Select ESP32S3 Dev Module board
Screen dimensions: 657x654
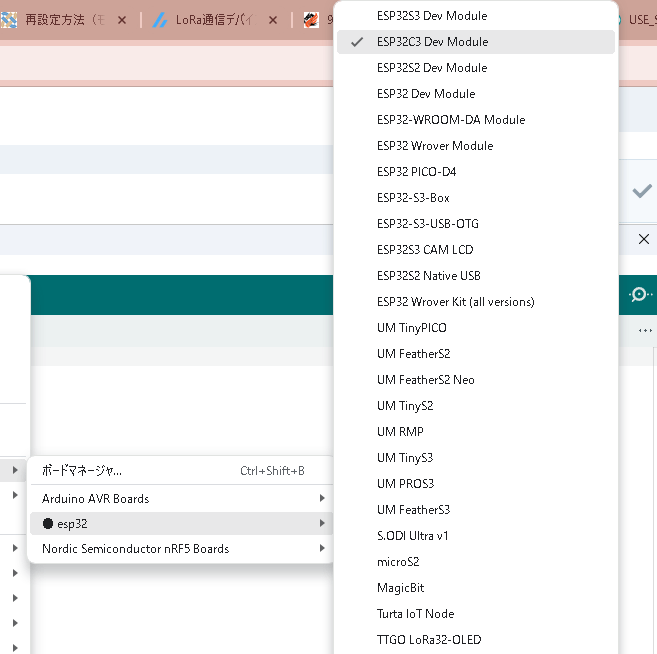476,16
